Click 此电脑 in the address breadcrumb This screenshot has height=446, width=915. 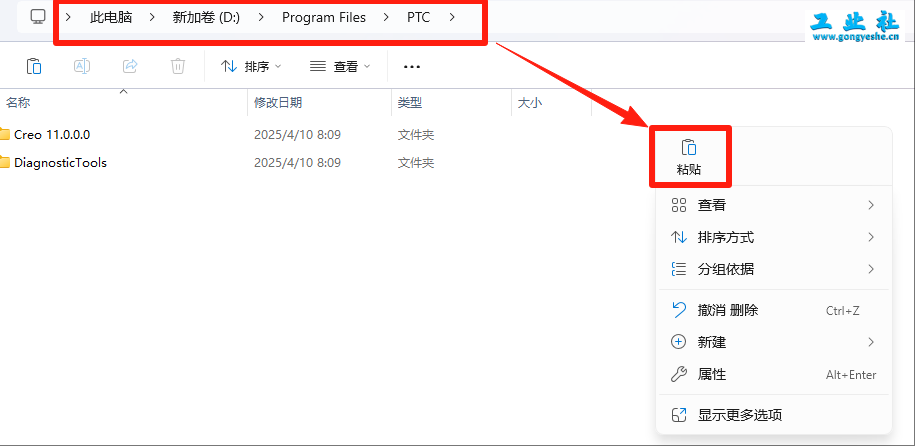[111, 18]
